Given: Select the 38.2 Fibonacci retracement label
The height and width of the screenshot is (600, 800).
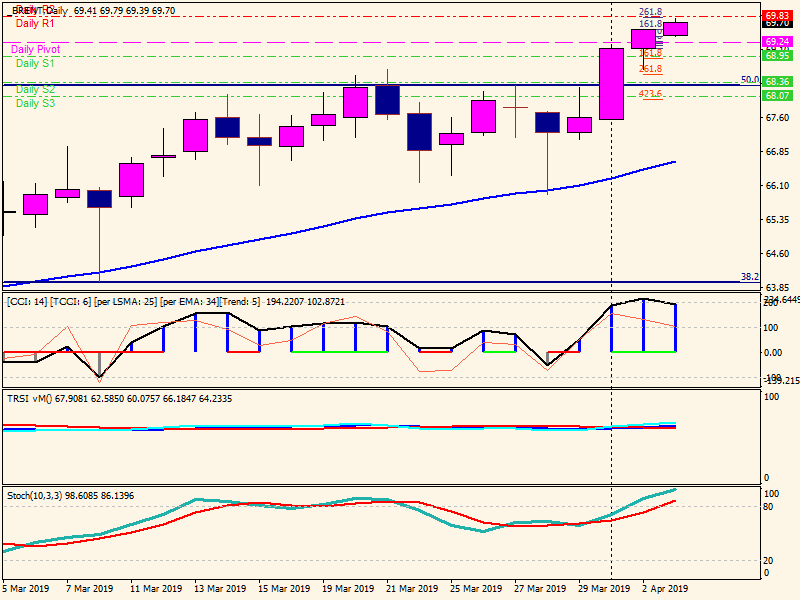Looking at the screenshot, I should [750, 276].
